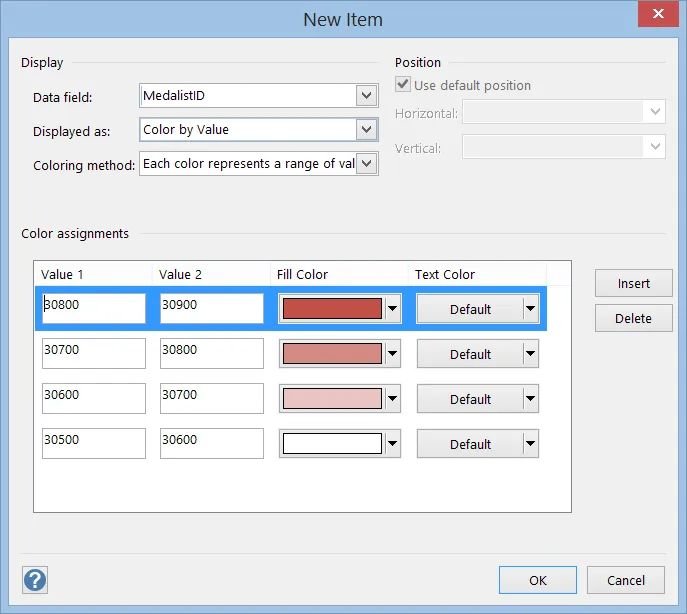This screenshot has width=687, height=614.
Task: Open text color arrow in 30800 row
Action: coord(531,309)
